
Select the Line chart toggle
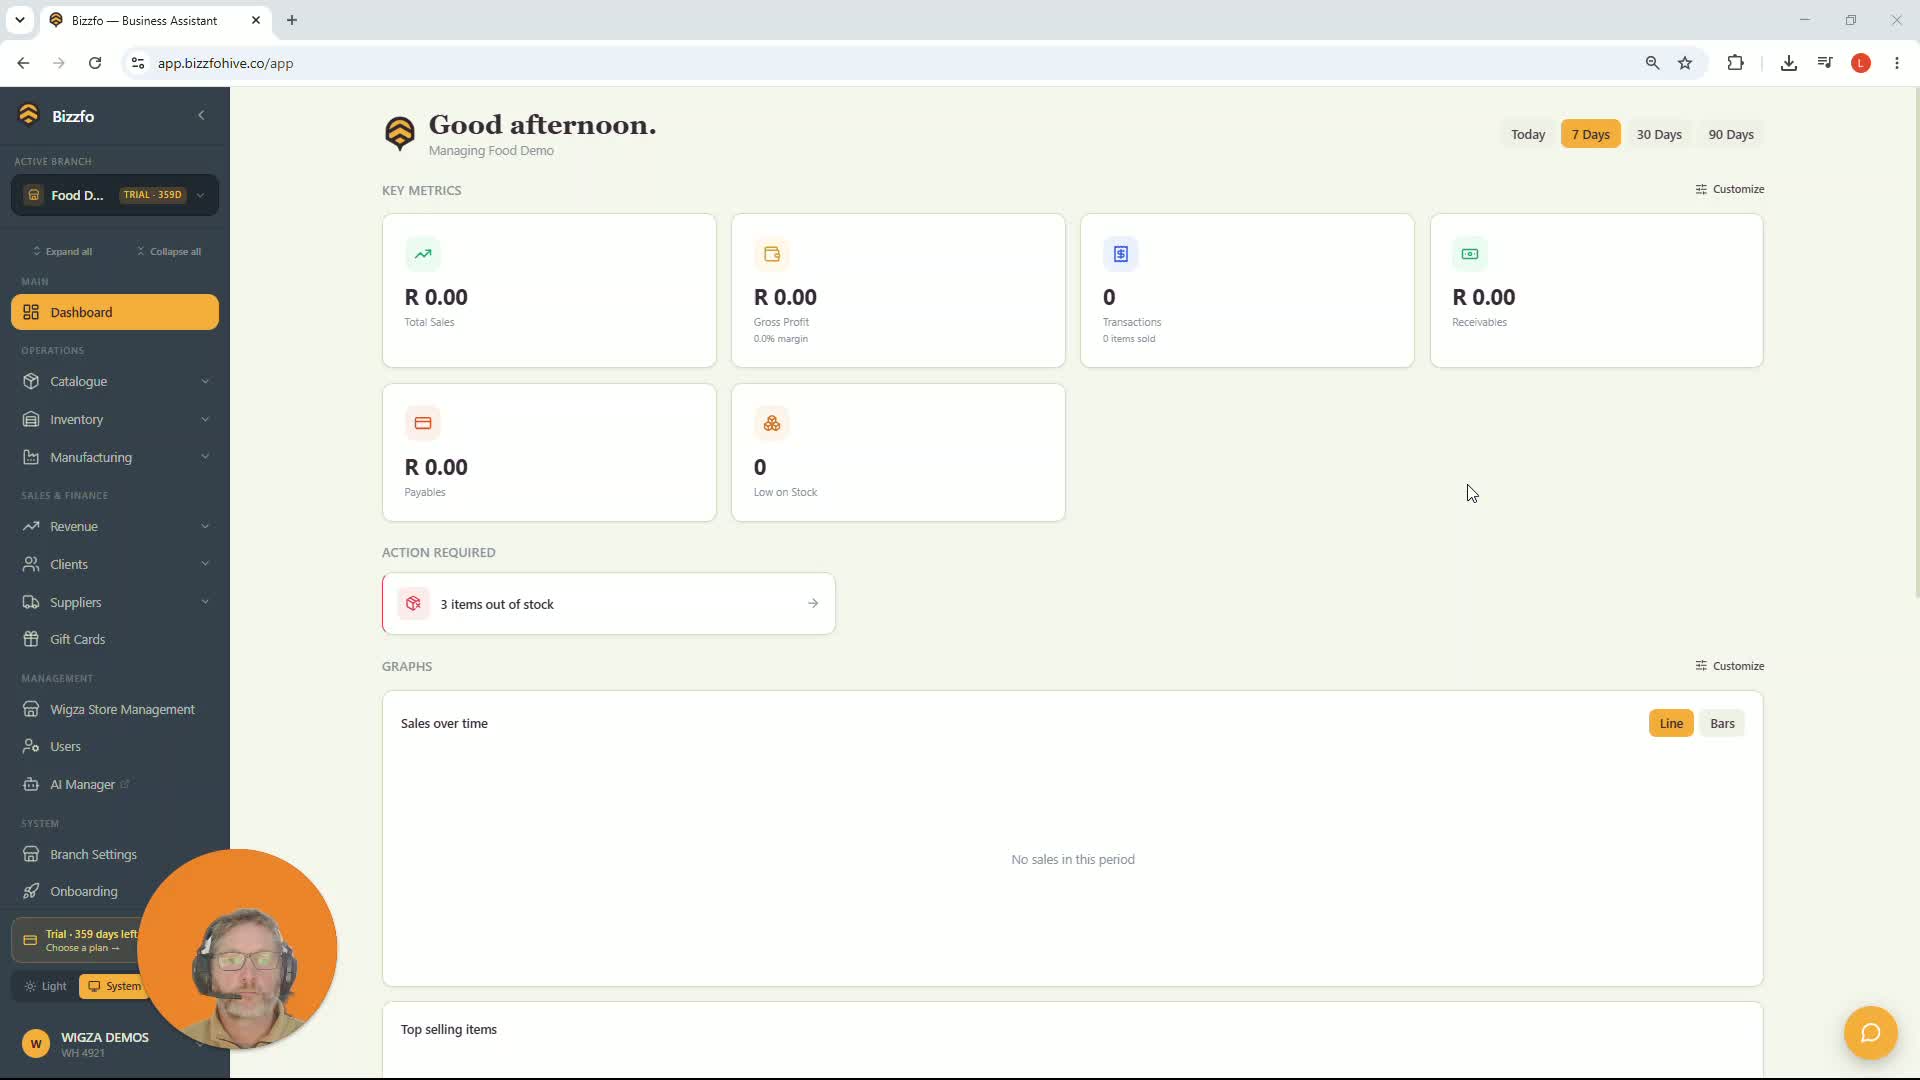pyautogui.click(x=1671, y=723)
